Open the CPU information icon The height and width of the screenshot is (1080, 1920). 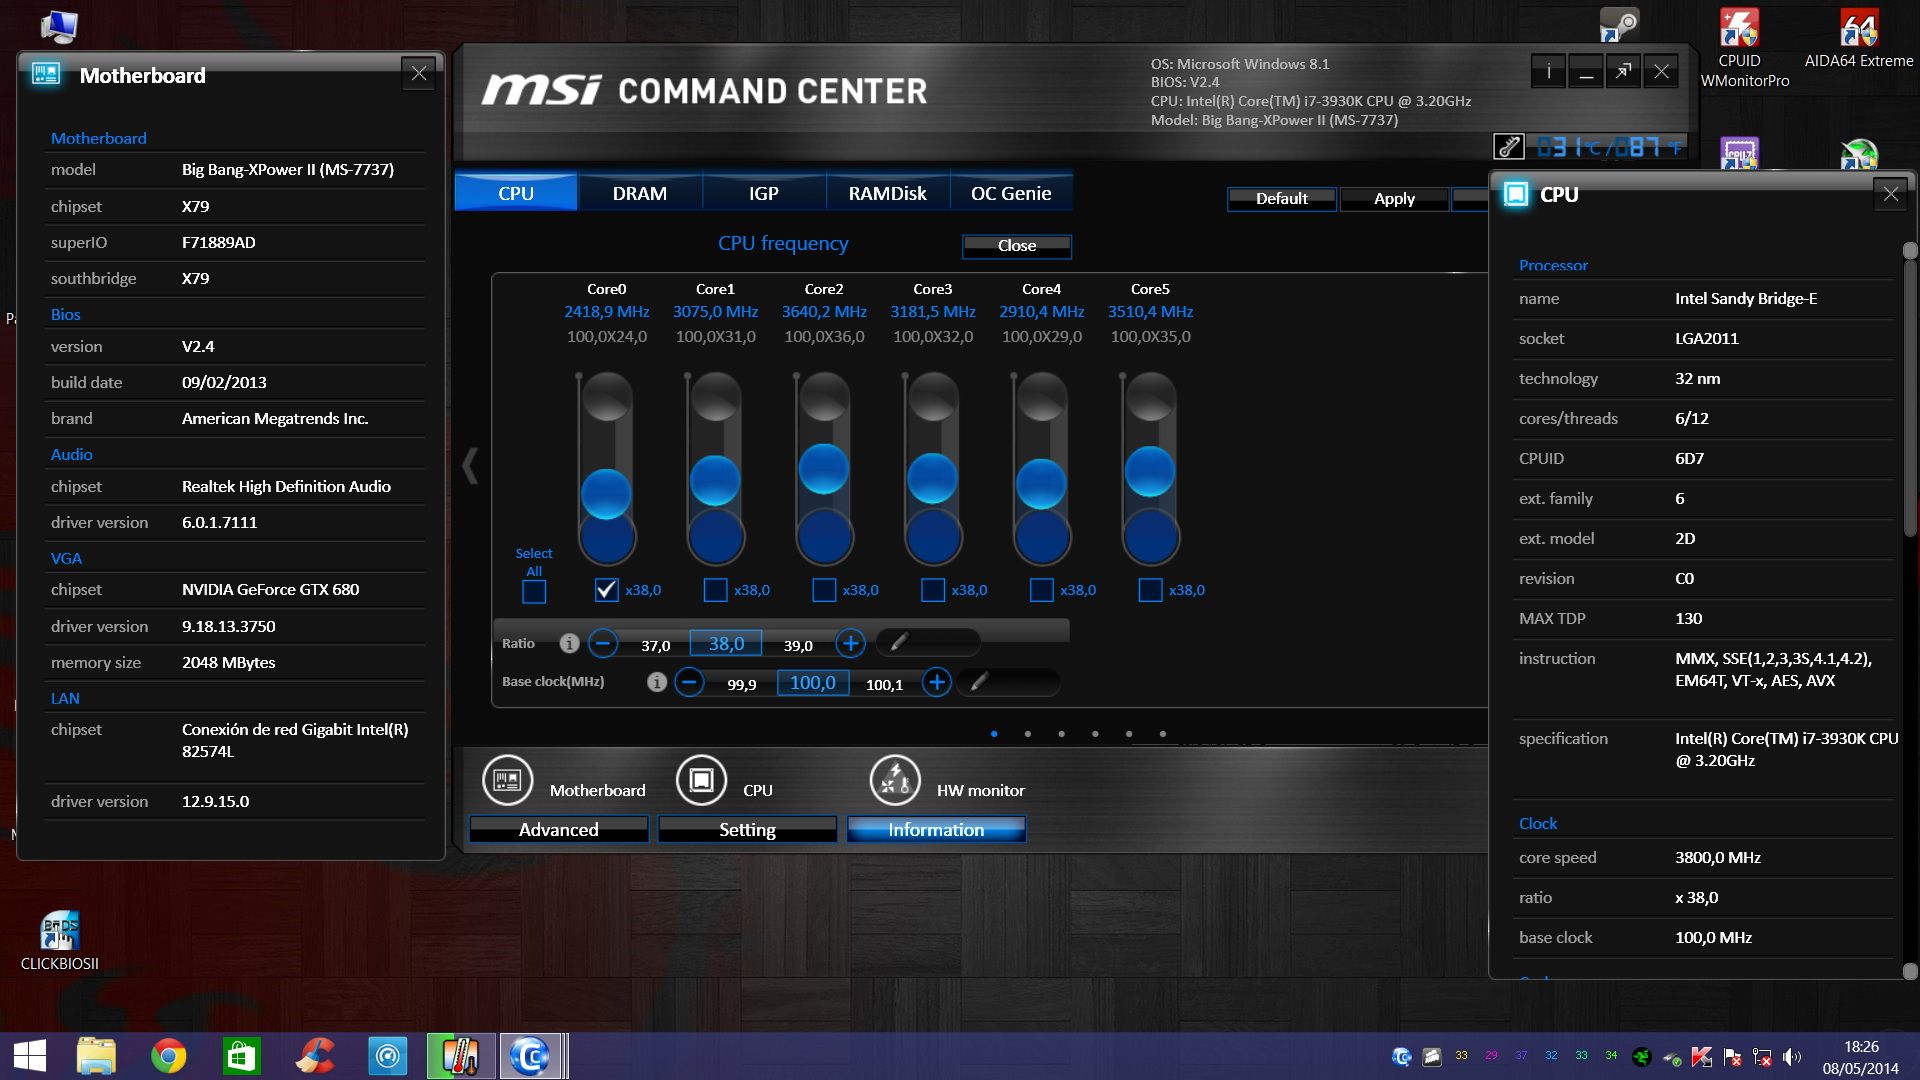[x=701, y=780]
